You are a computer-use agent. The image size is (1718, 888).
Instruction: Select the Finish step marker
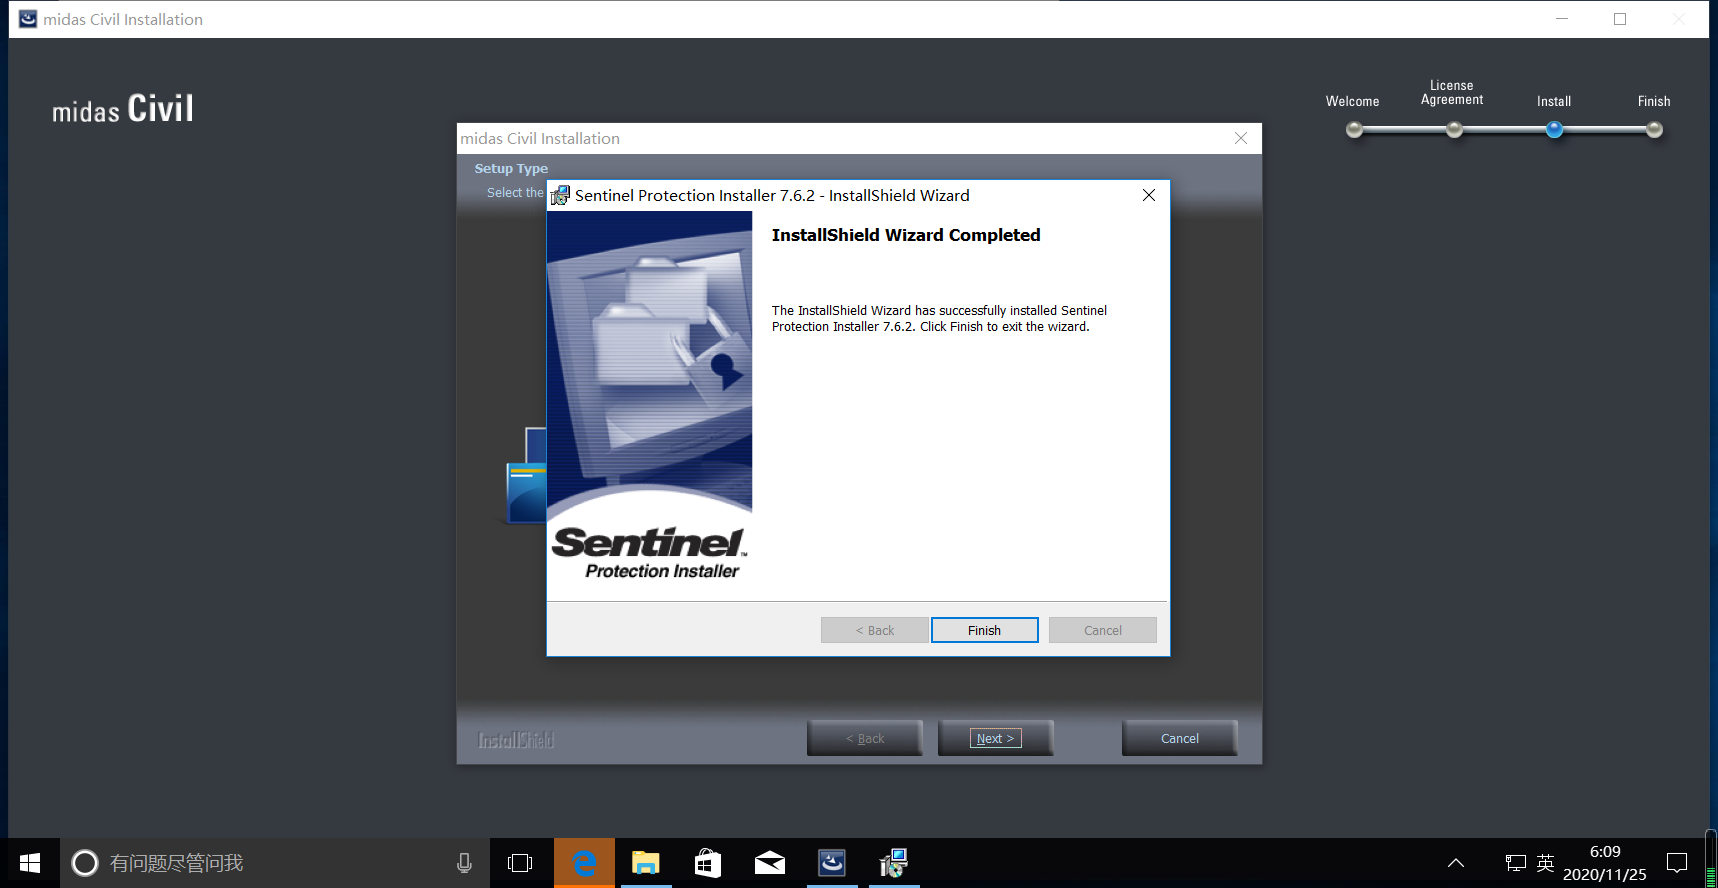coord(1654,129)
